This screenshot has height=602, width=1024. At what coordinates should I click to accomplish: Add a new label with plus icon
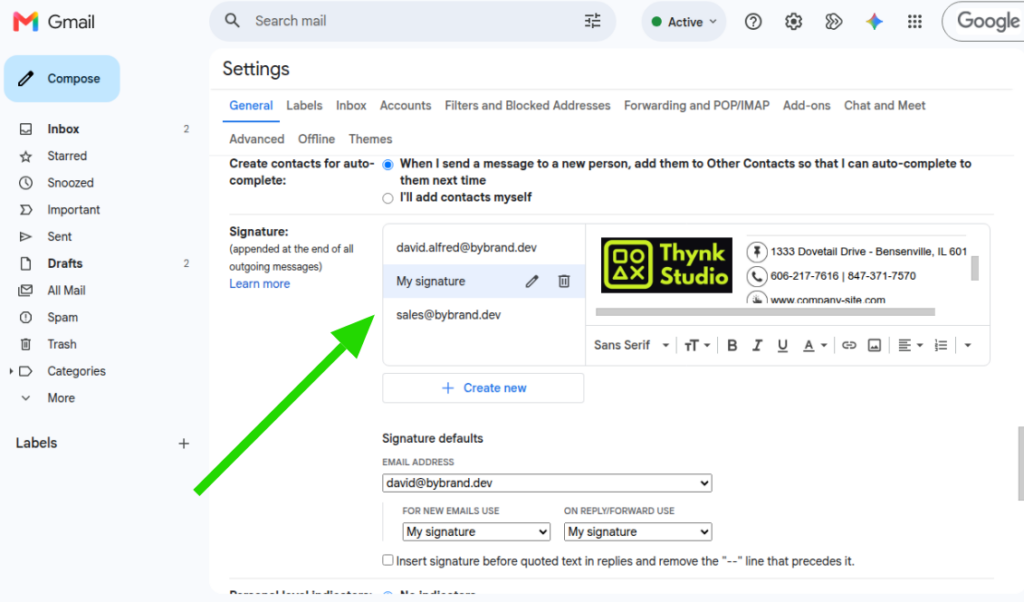184,443
